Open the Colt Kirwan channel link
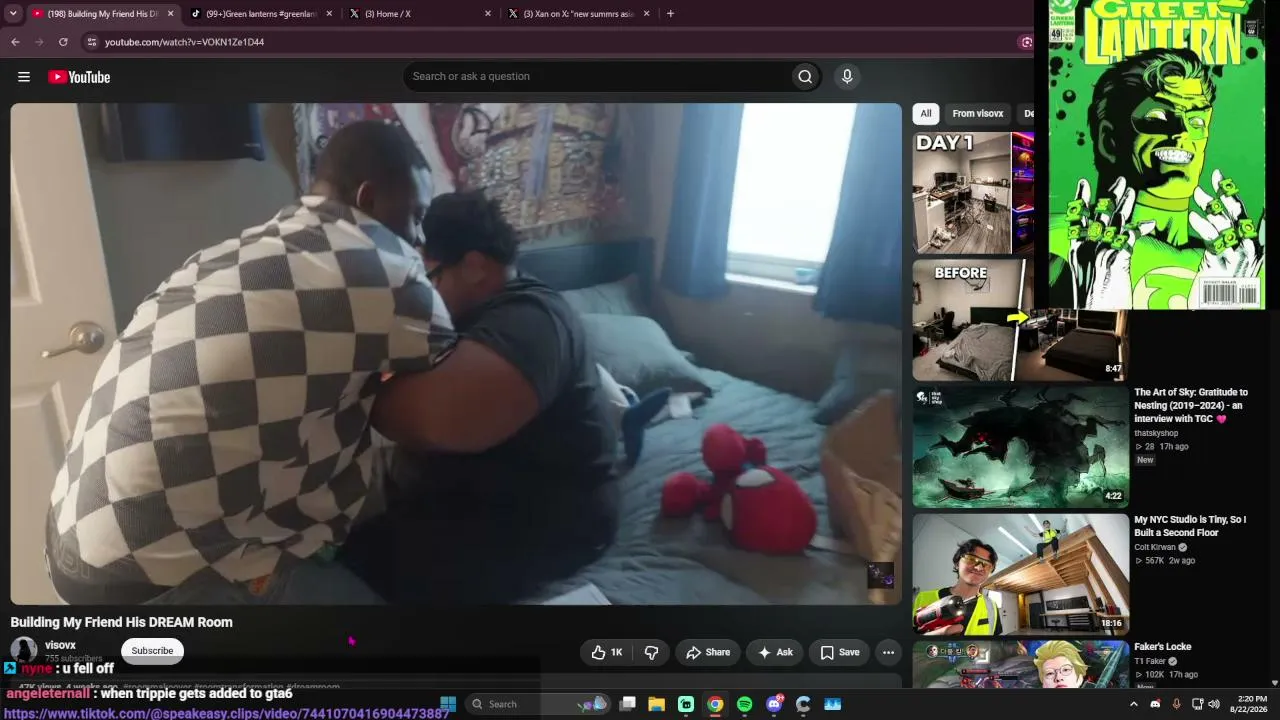 pyautogui.click(x=1158, y=547)
